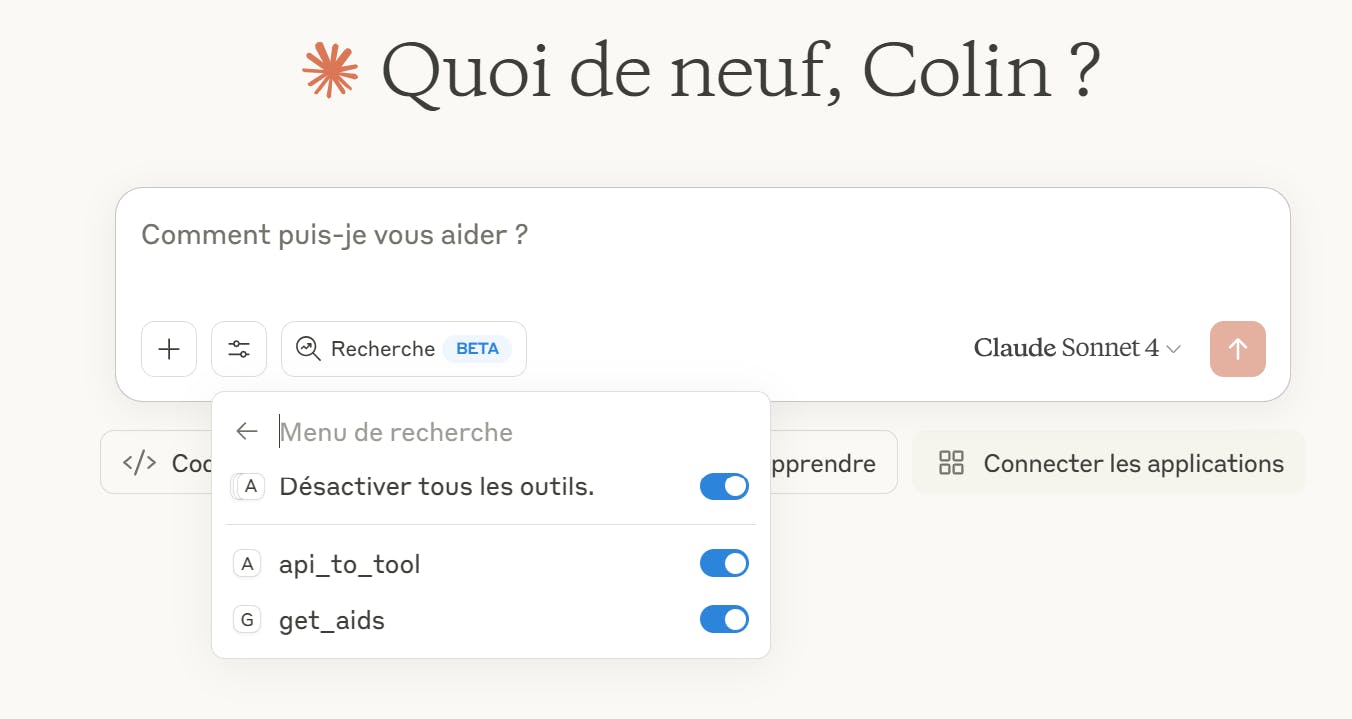The width and height of the screenshot is (1352, 719).
Task: Open the Claude Sonnet 4 model dropdown
Action: (1077, 349)
